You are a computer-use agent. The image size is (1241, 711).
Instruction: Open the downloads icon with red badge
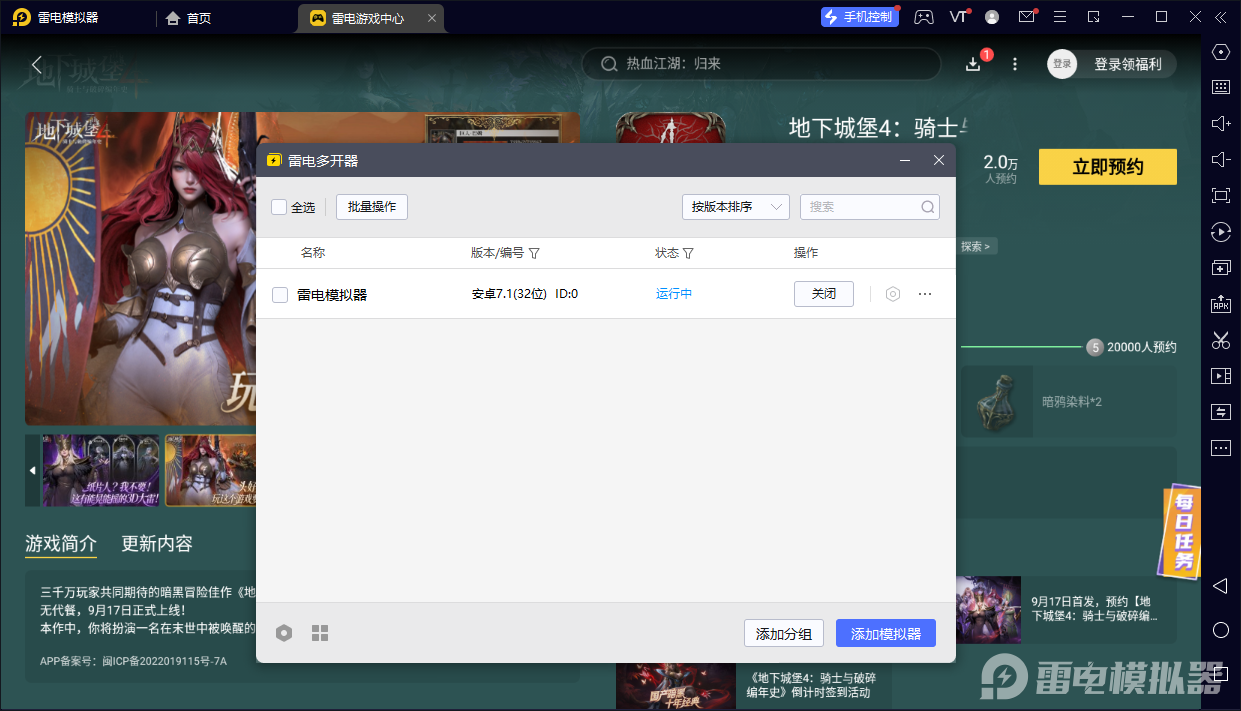tap(973, 64)
